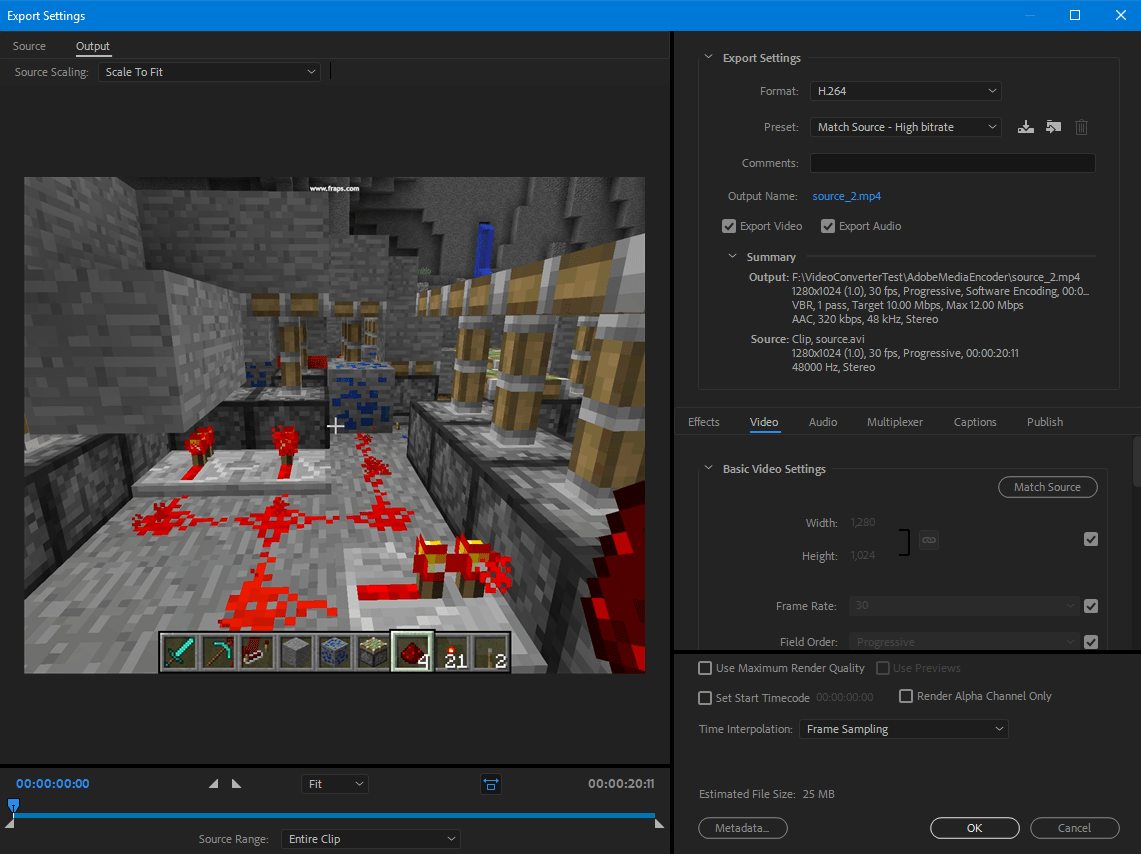Click the current timecode 00:00:00:00
1141x854 pixels.
click(52, 783)
